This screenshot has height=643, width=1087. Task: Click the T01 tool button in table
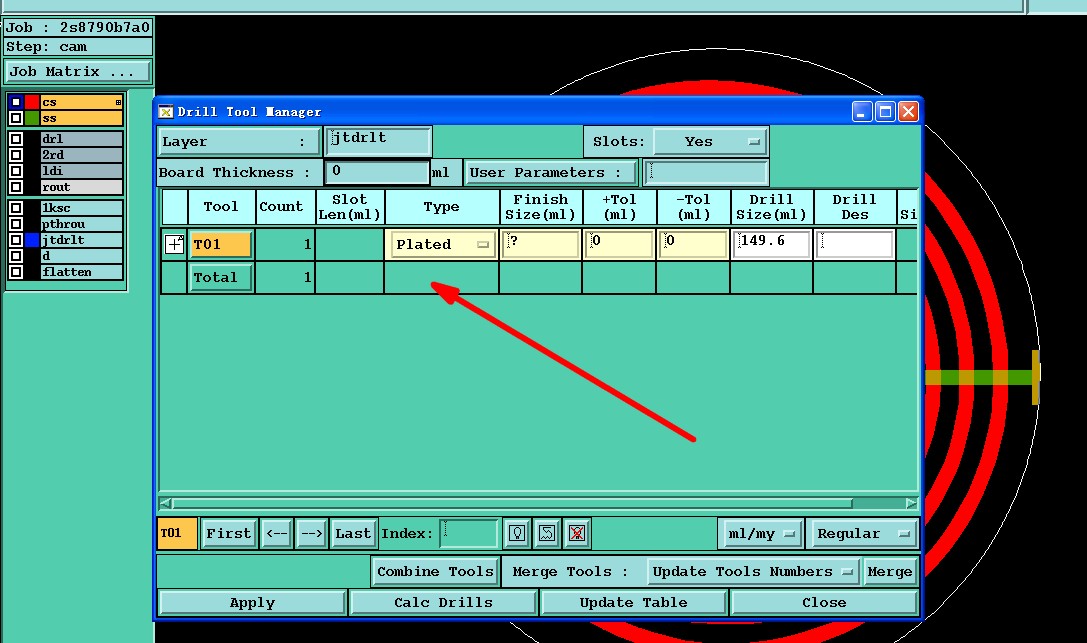coord(221,244)
